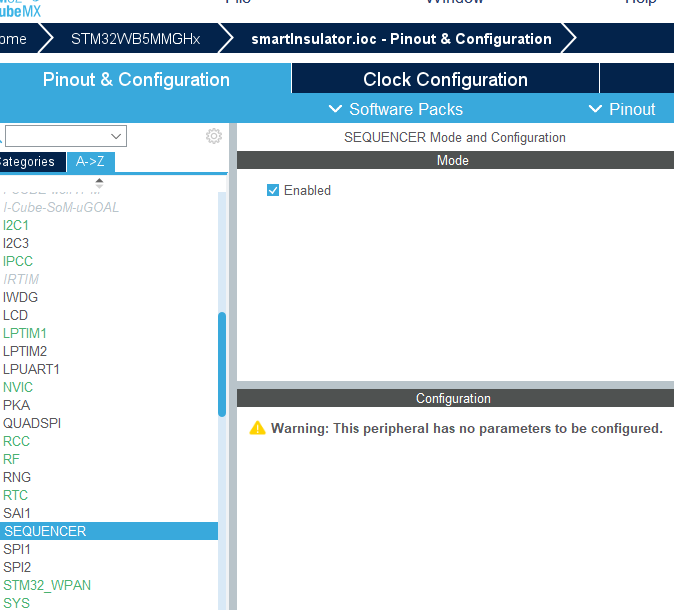Select NVIC in the list
The width and height of the screenshot is (674, 610).
click(x=18, y=387)
